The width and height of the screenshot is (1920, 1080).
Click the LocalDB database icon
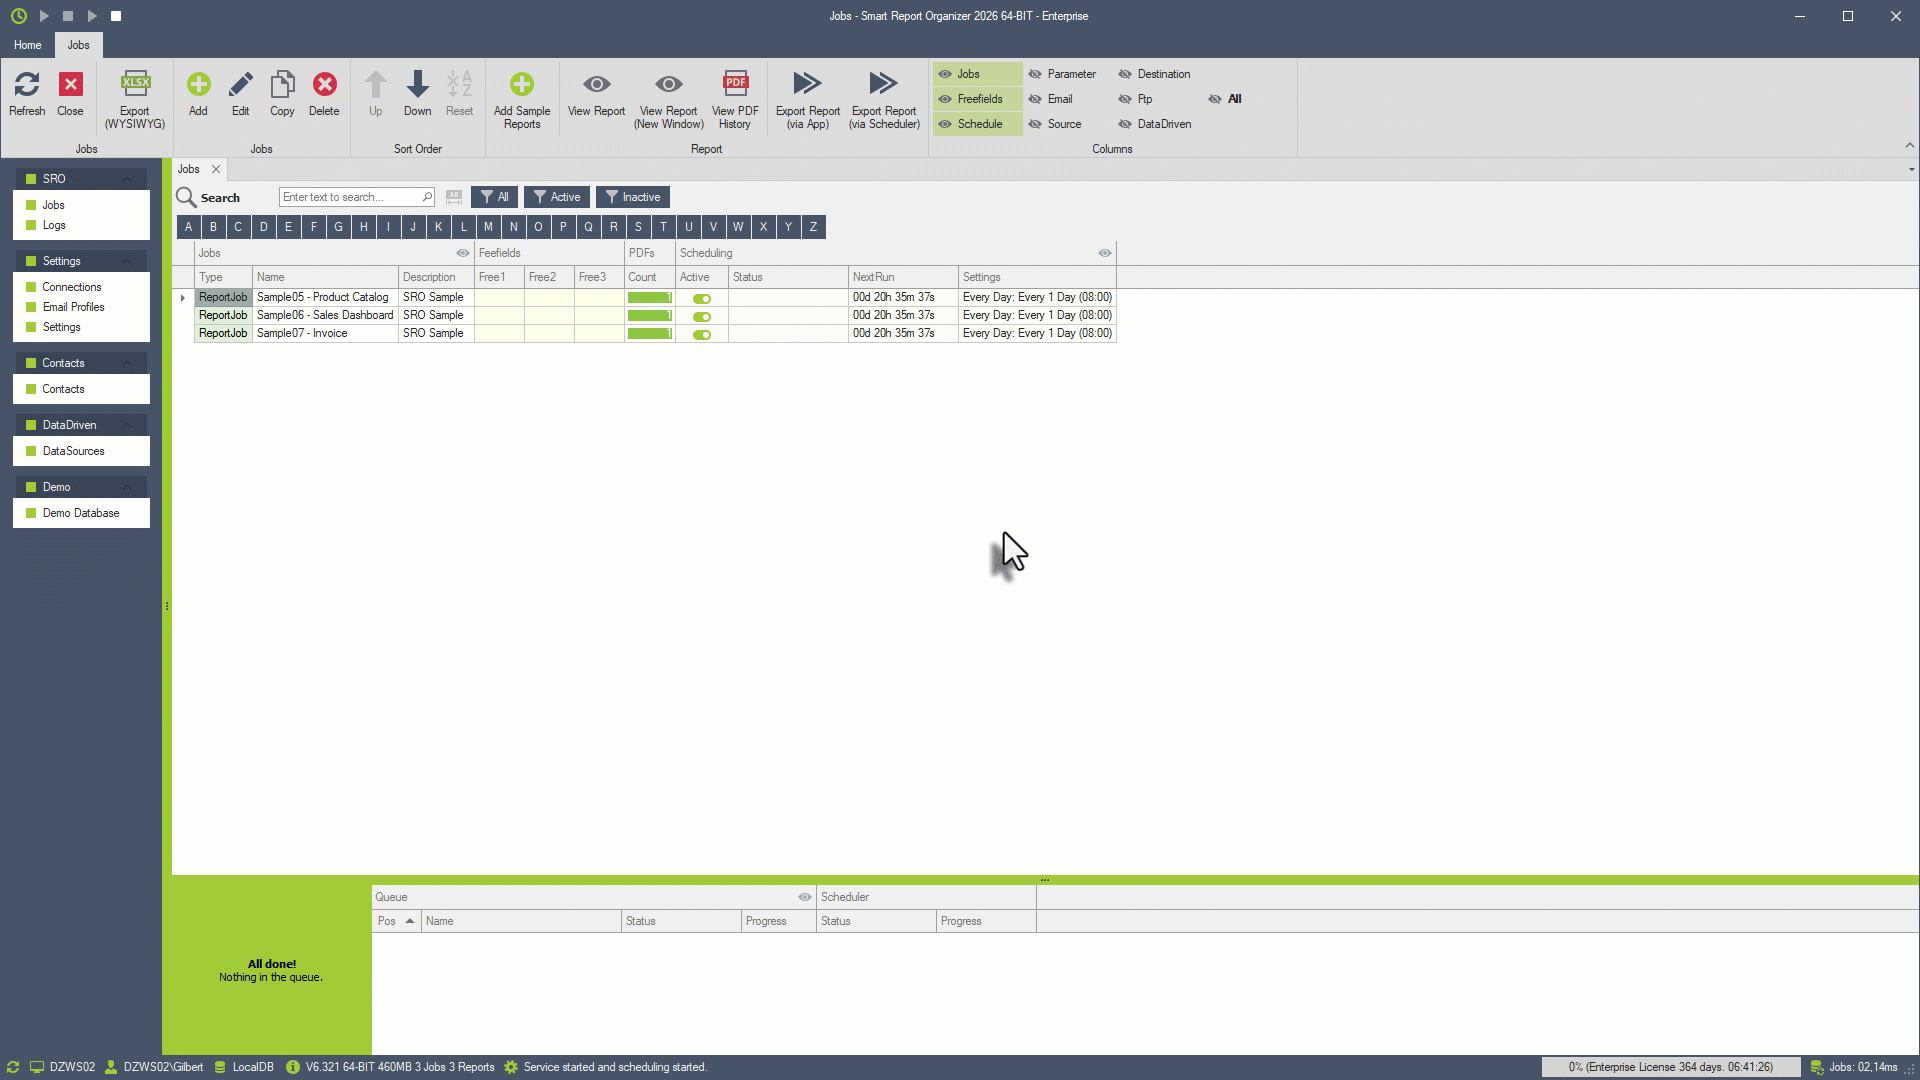click(x=220, y=1067)
